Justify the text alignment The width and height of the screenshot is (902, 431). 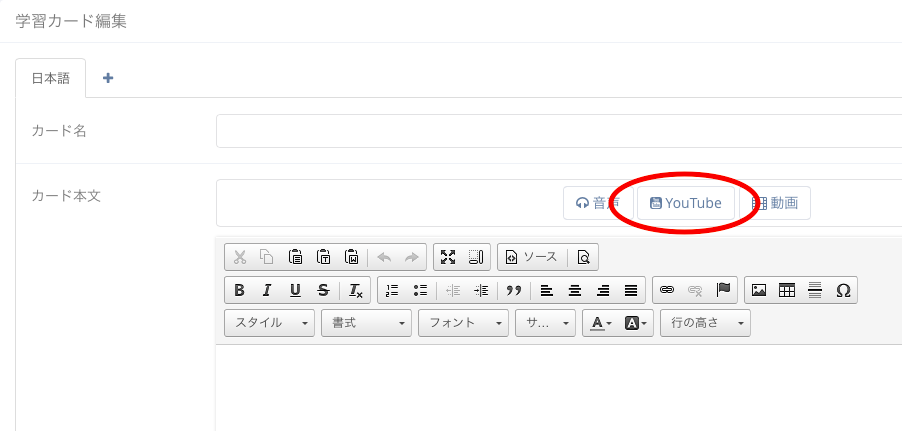(x=630, y=291)
